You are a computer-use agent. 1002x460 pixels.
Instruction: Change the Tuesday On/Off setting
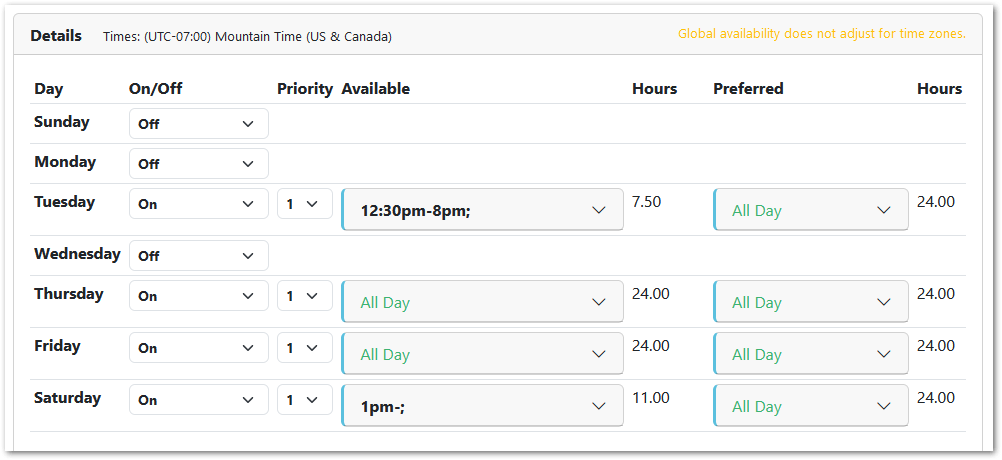tap(198, 204)
